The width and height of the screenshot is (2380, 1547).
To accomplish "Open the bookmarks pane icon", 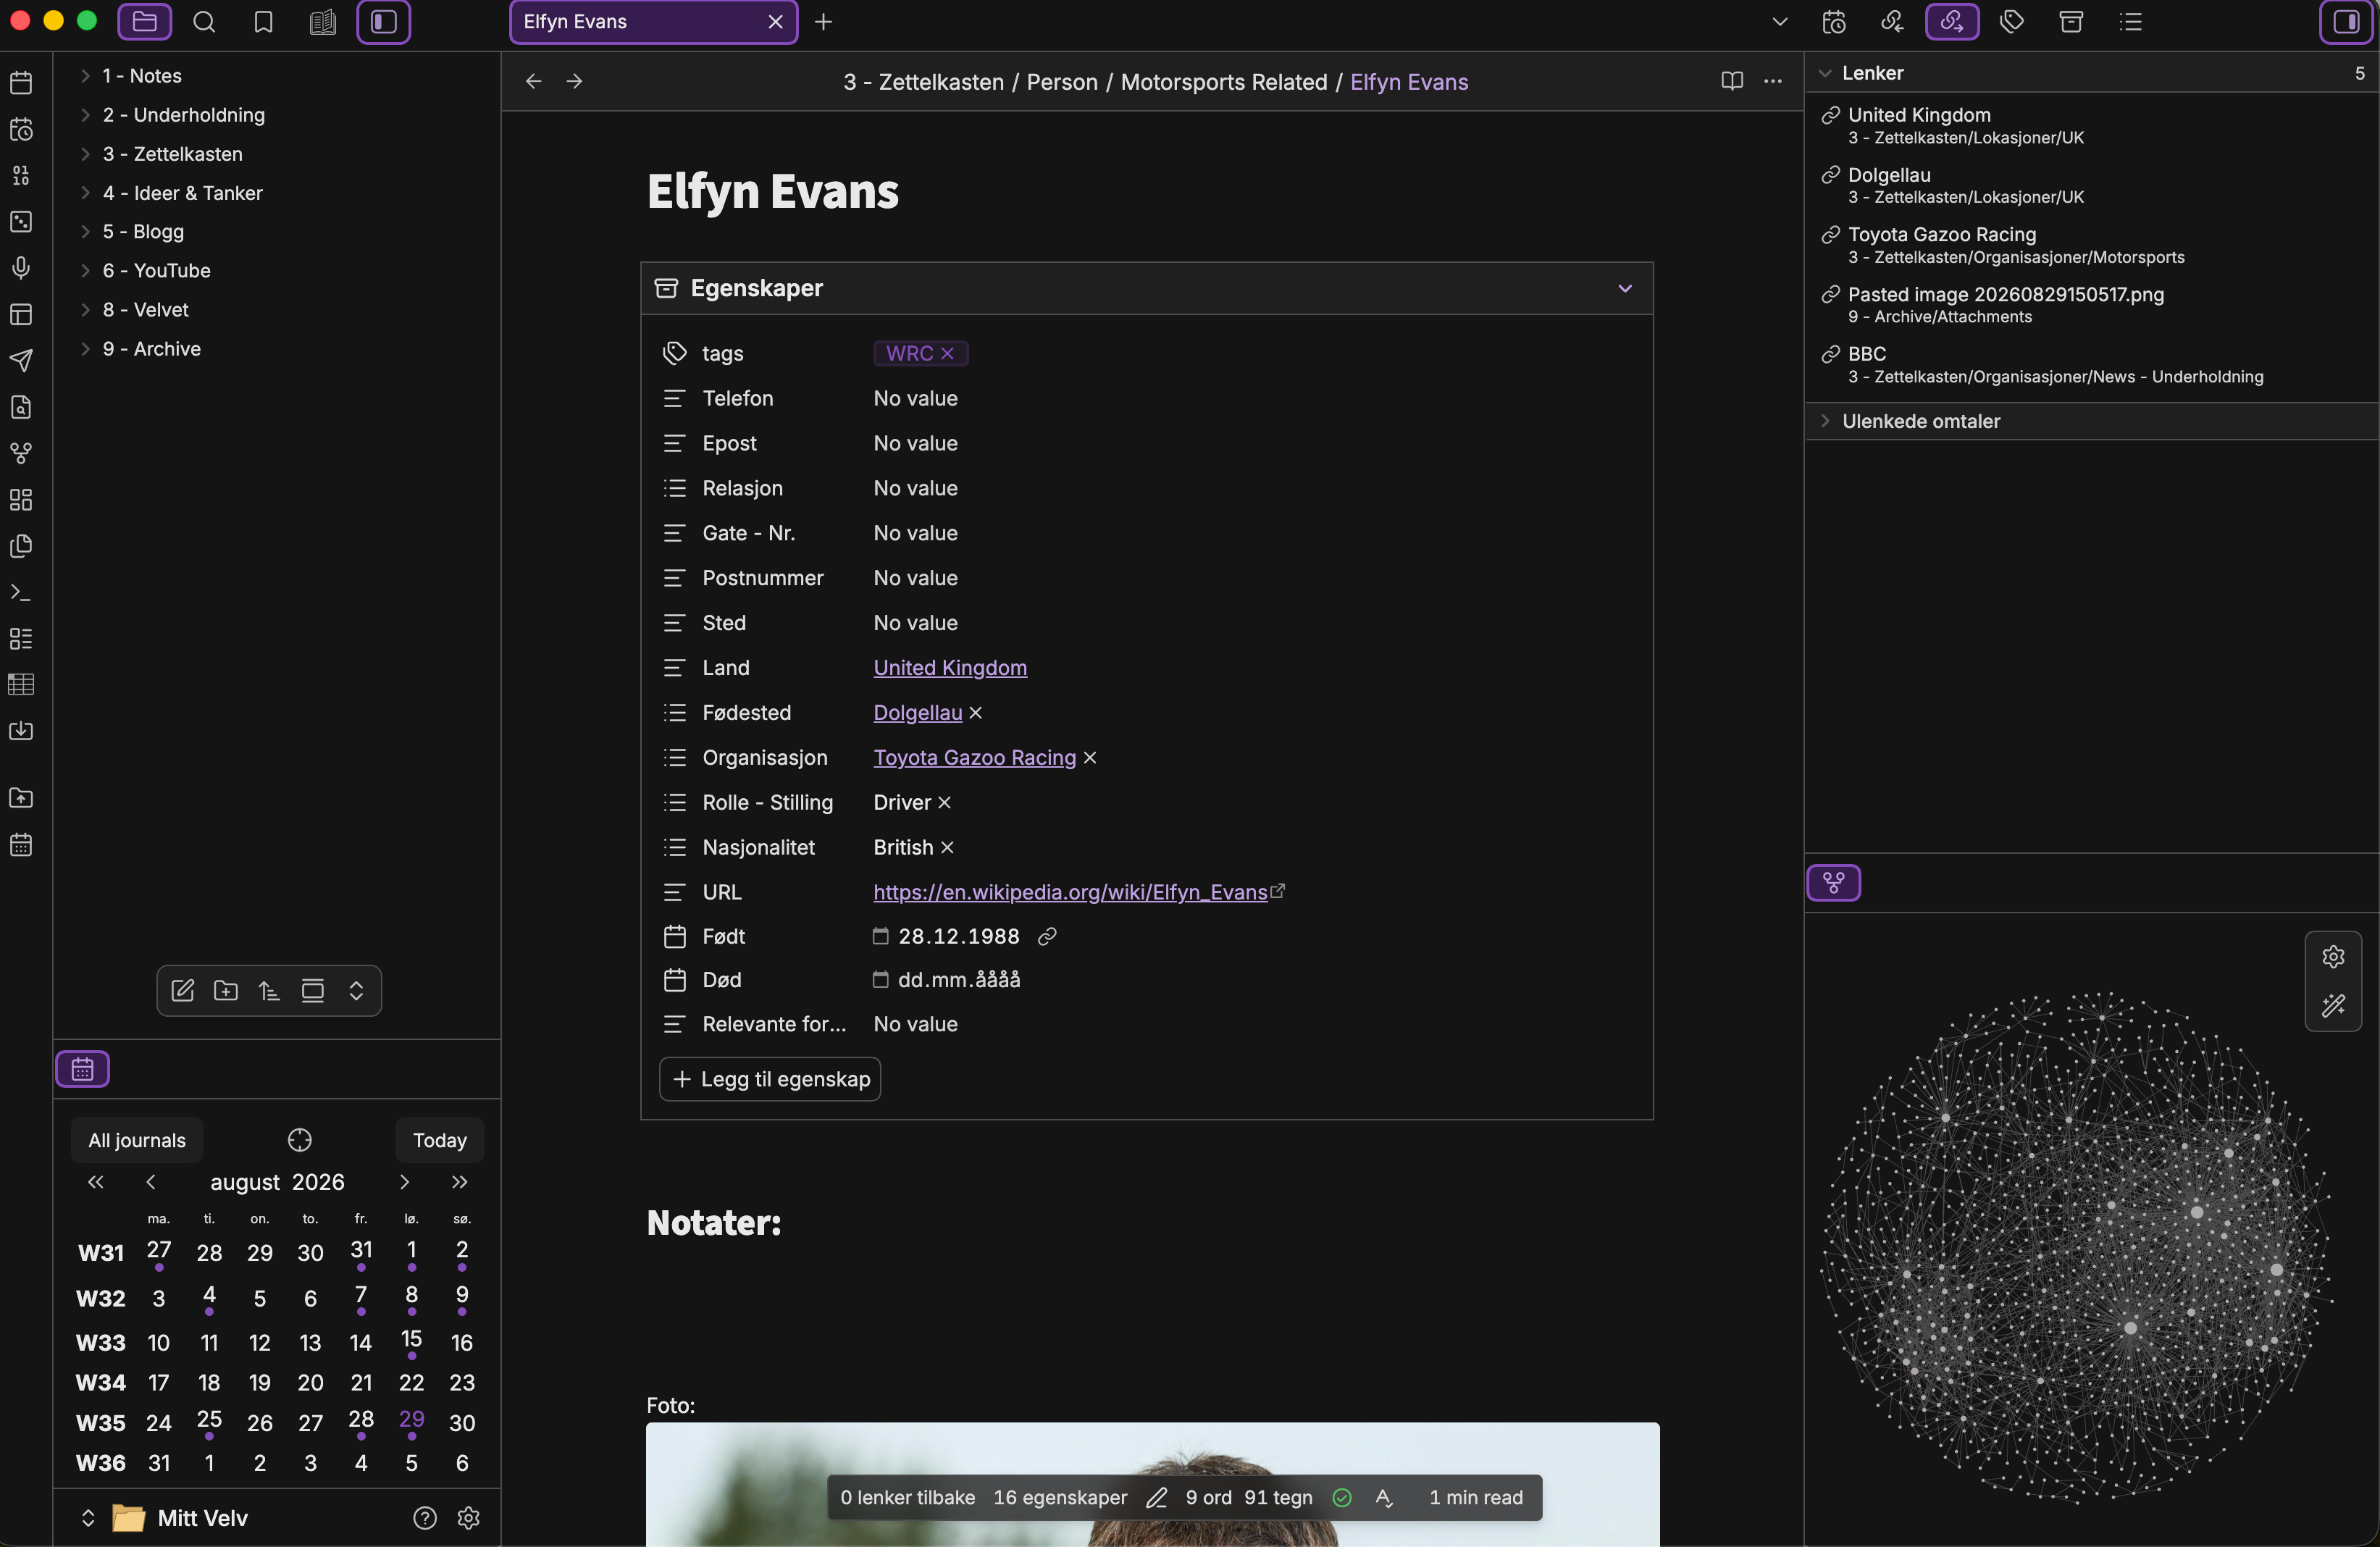I will tap(264, 22).
